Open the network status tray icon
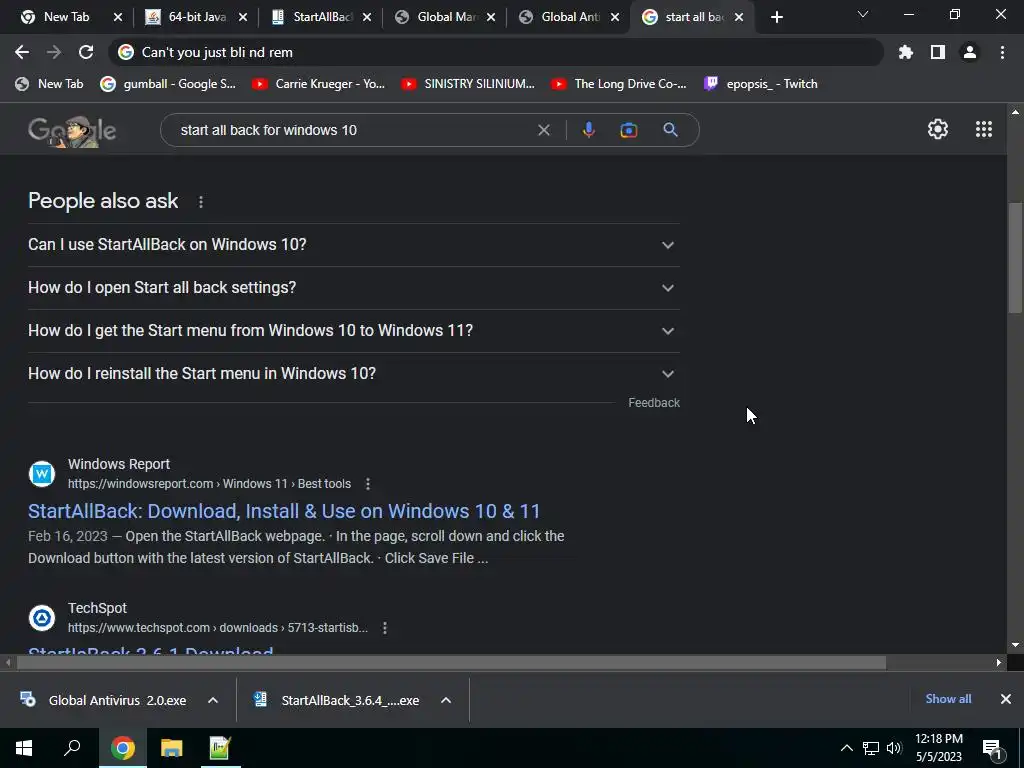The image size is (1024, 768). point(871,748)
